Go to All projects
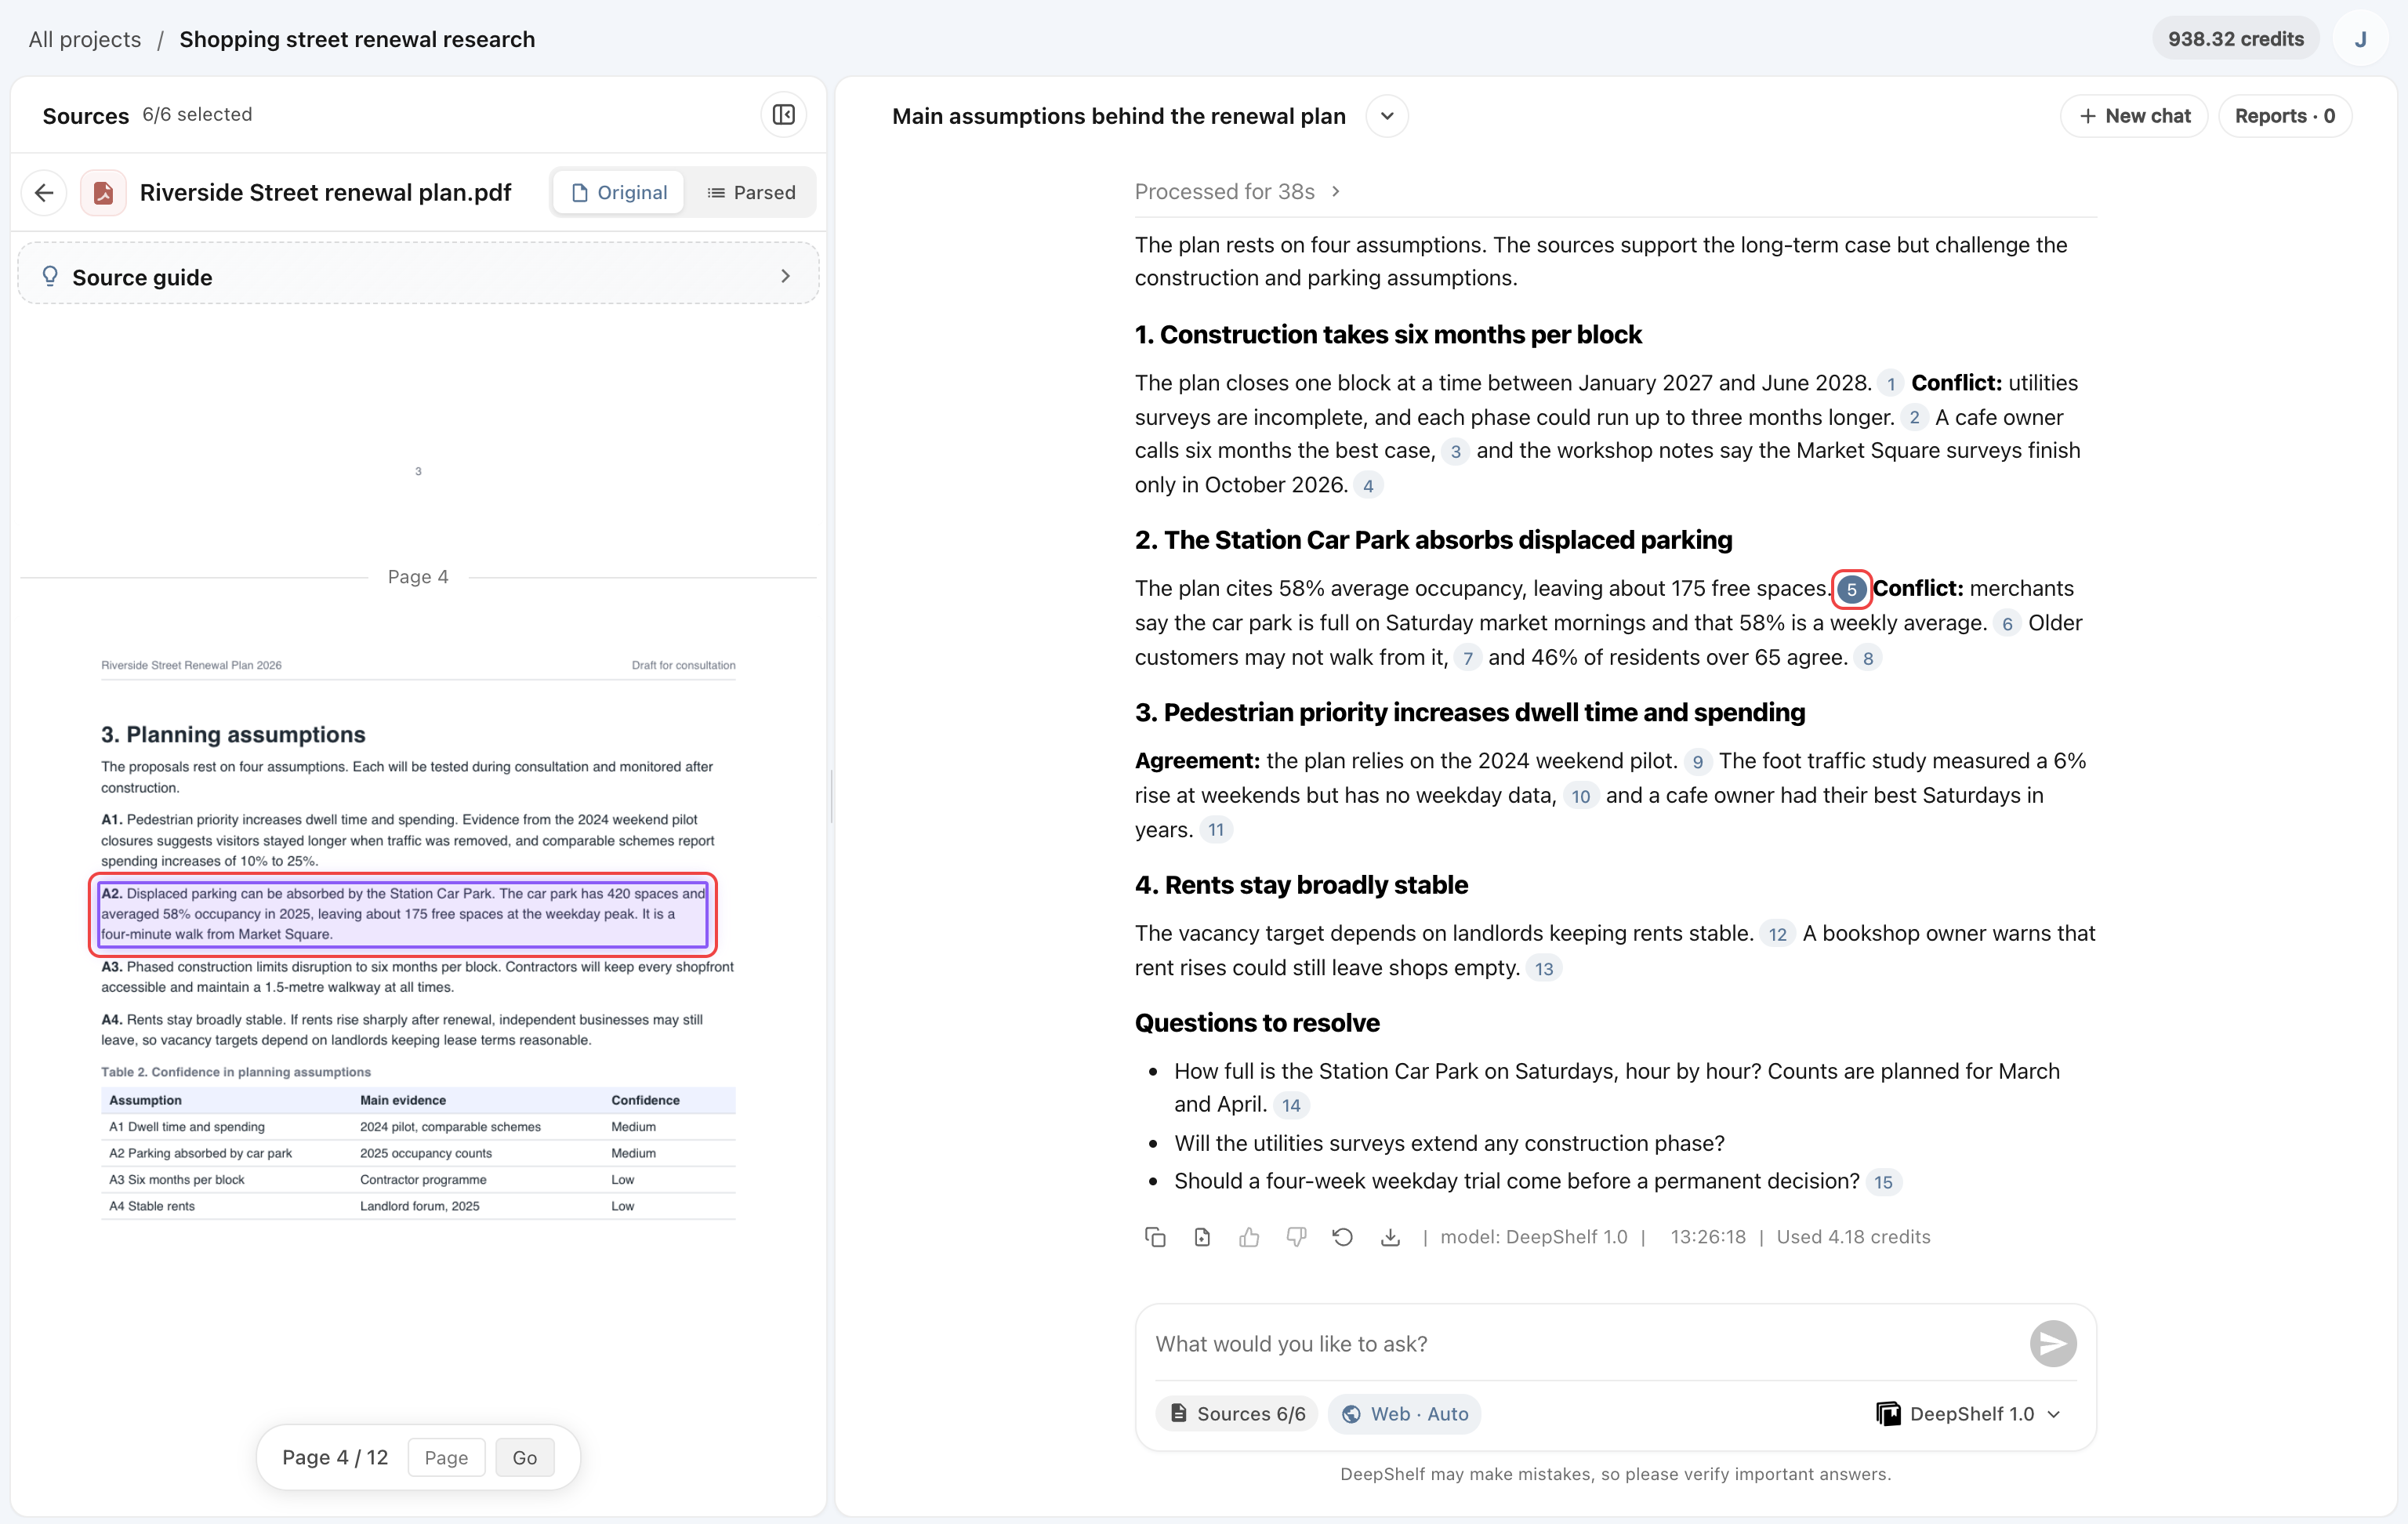This screenshot has width=2408, height=1524. click(85, 39)
